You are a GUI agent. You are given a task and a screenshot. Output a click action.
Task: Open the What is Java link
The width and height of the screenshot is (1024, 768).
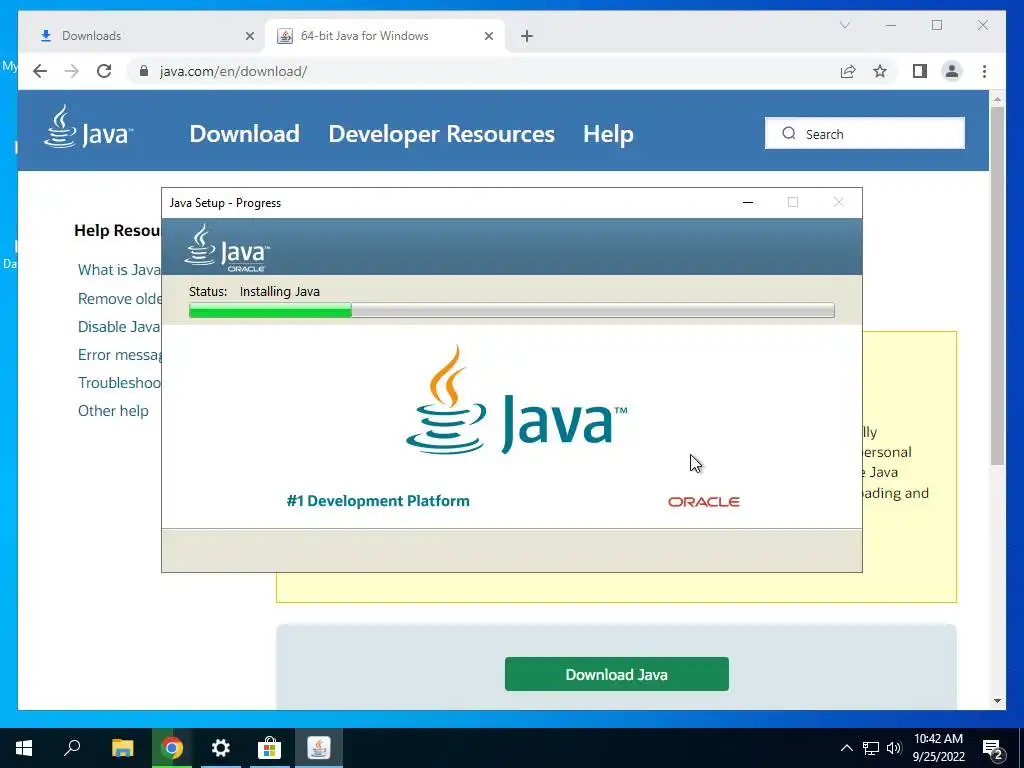119,270
